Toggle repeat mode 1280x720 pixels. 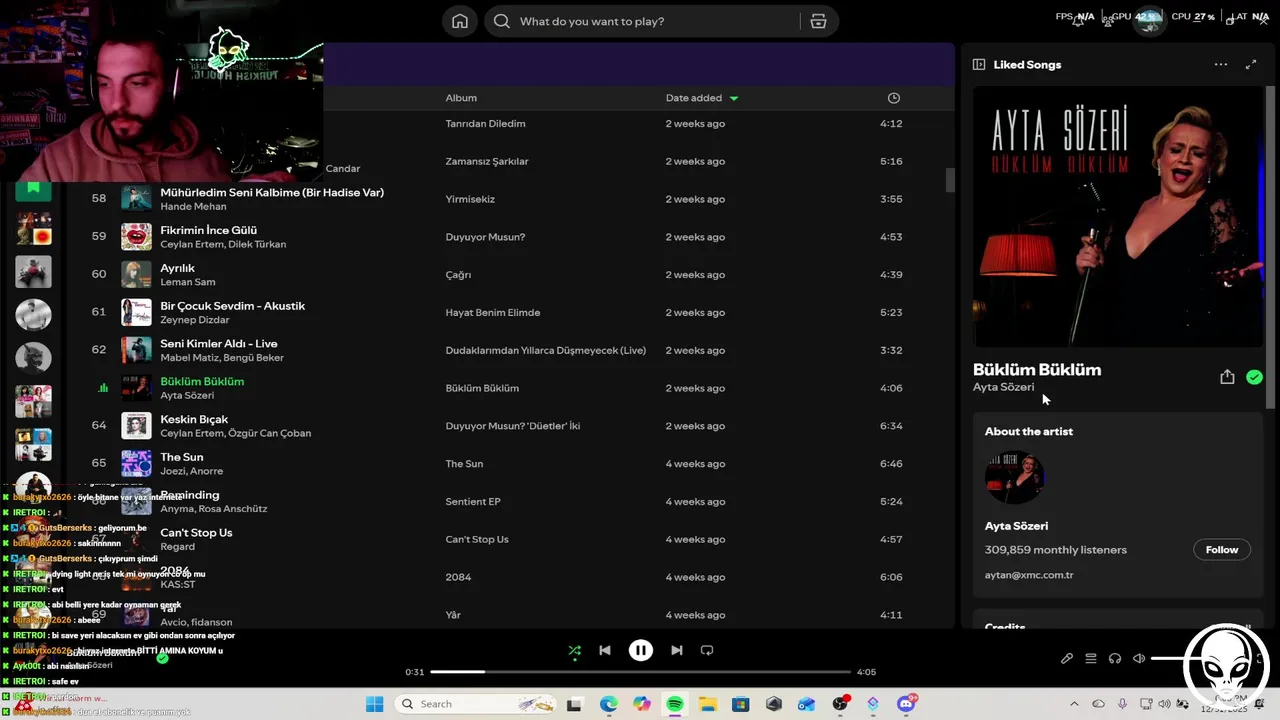(707, 650)
